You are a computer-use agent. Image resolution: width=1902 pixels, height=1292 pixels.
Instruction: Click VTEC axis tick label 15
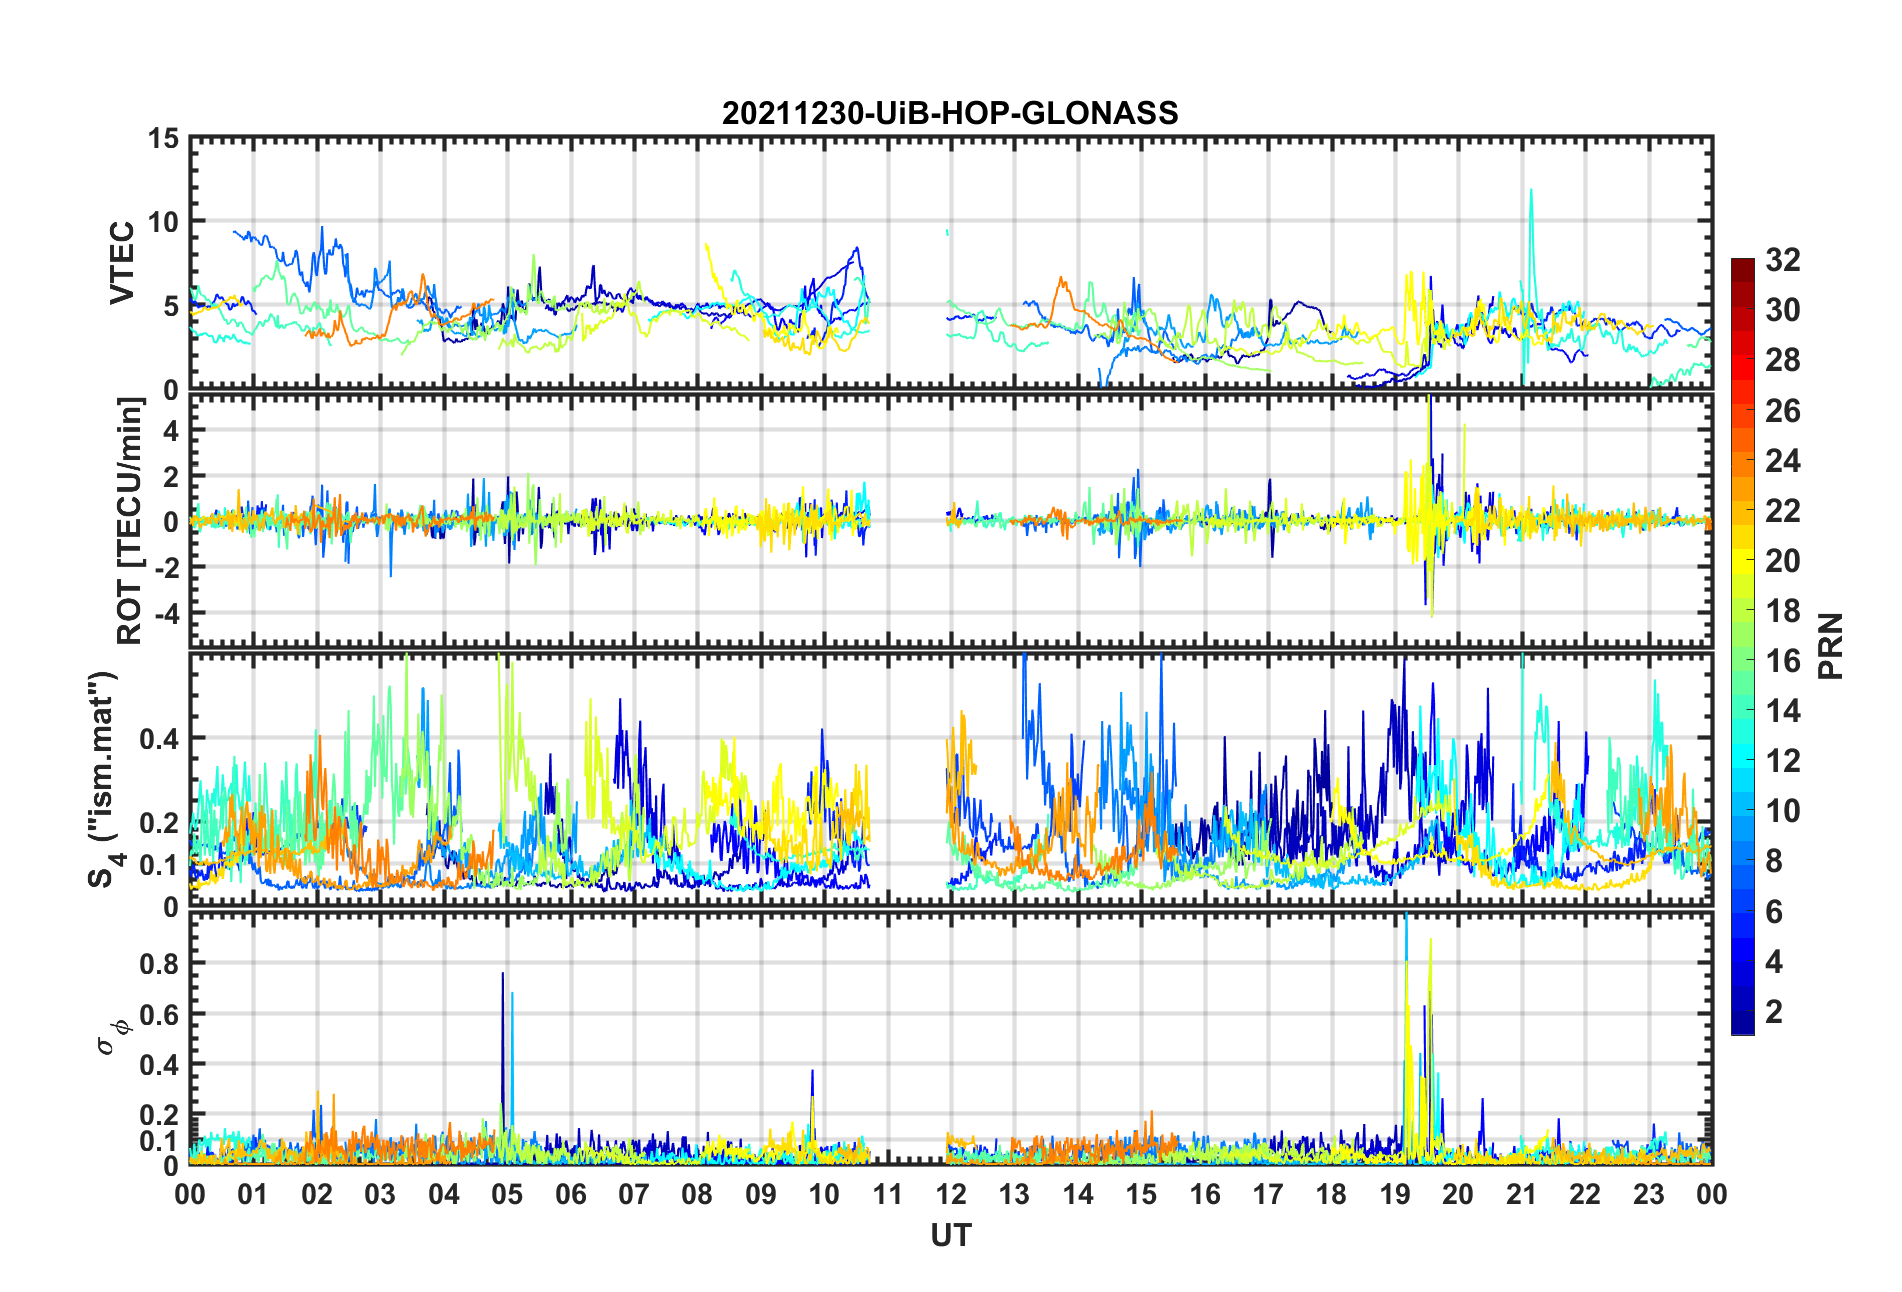[164, 138]
